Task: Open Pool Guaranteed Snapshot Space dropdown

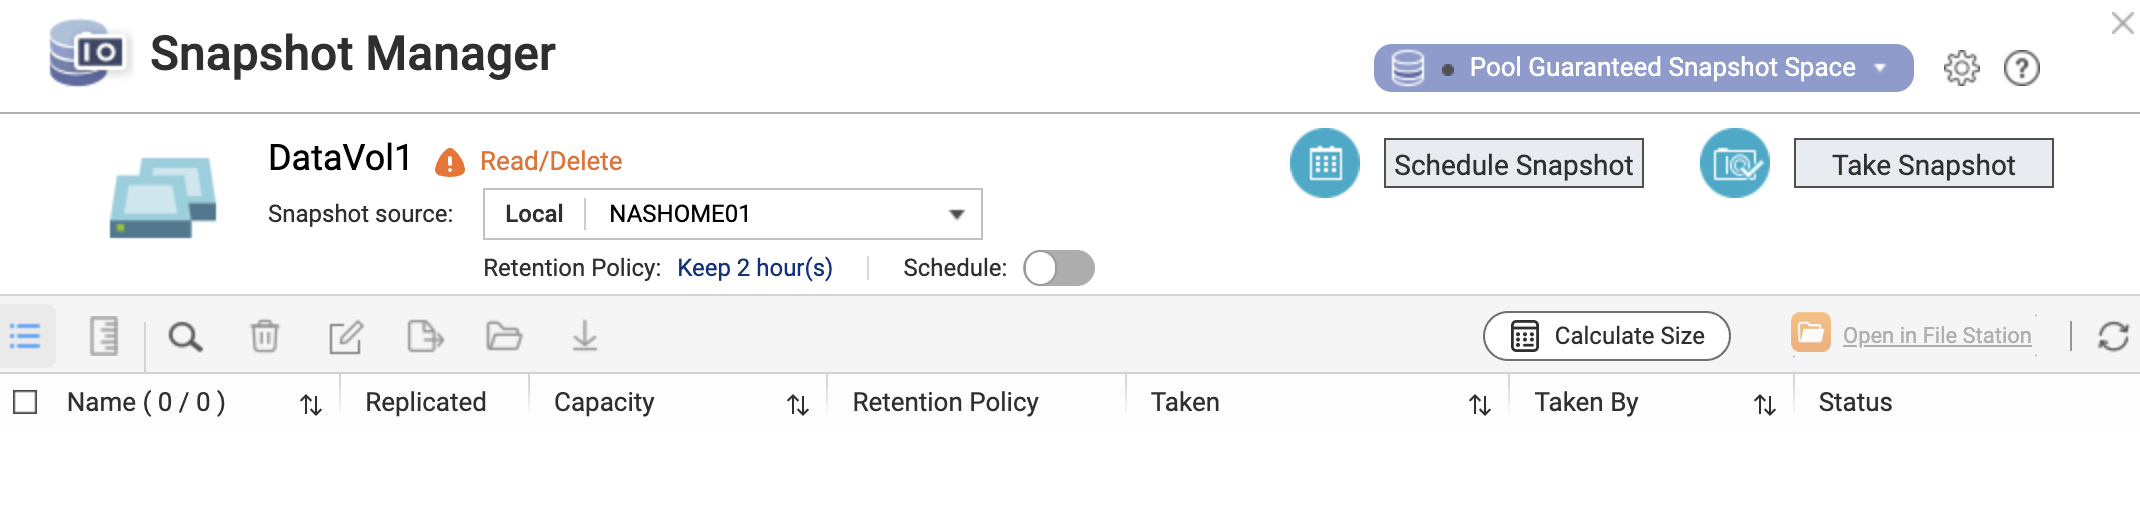Action: point(1643,68)
